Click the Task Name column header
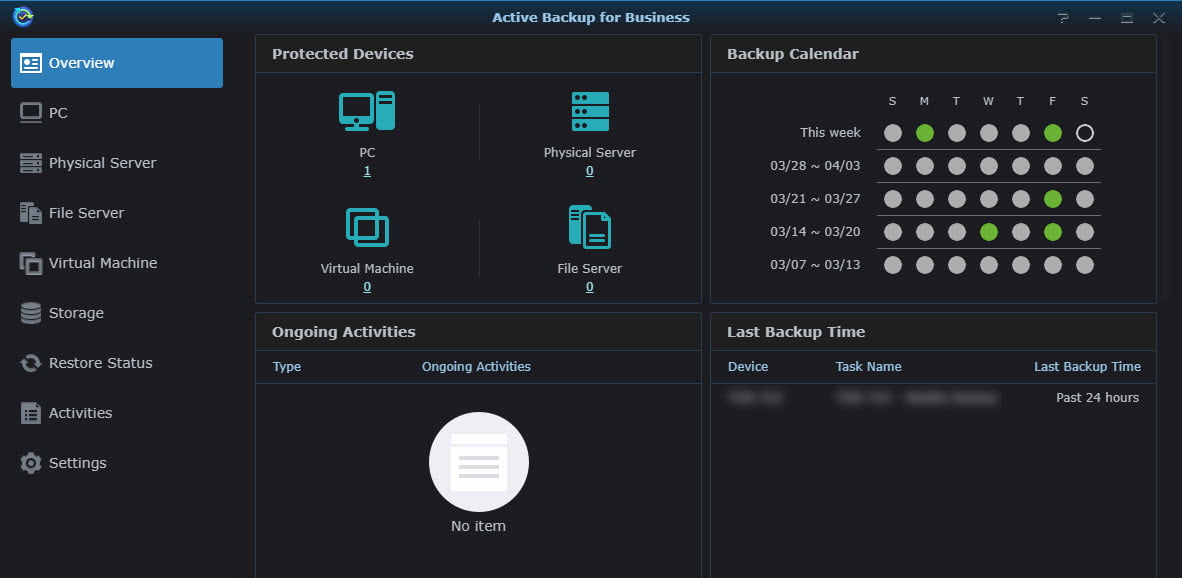Viewport: 1182px width, 578px height. point(868,367)
